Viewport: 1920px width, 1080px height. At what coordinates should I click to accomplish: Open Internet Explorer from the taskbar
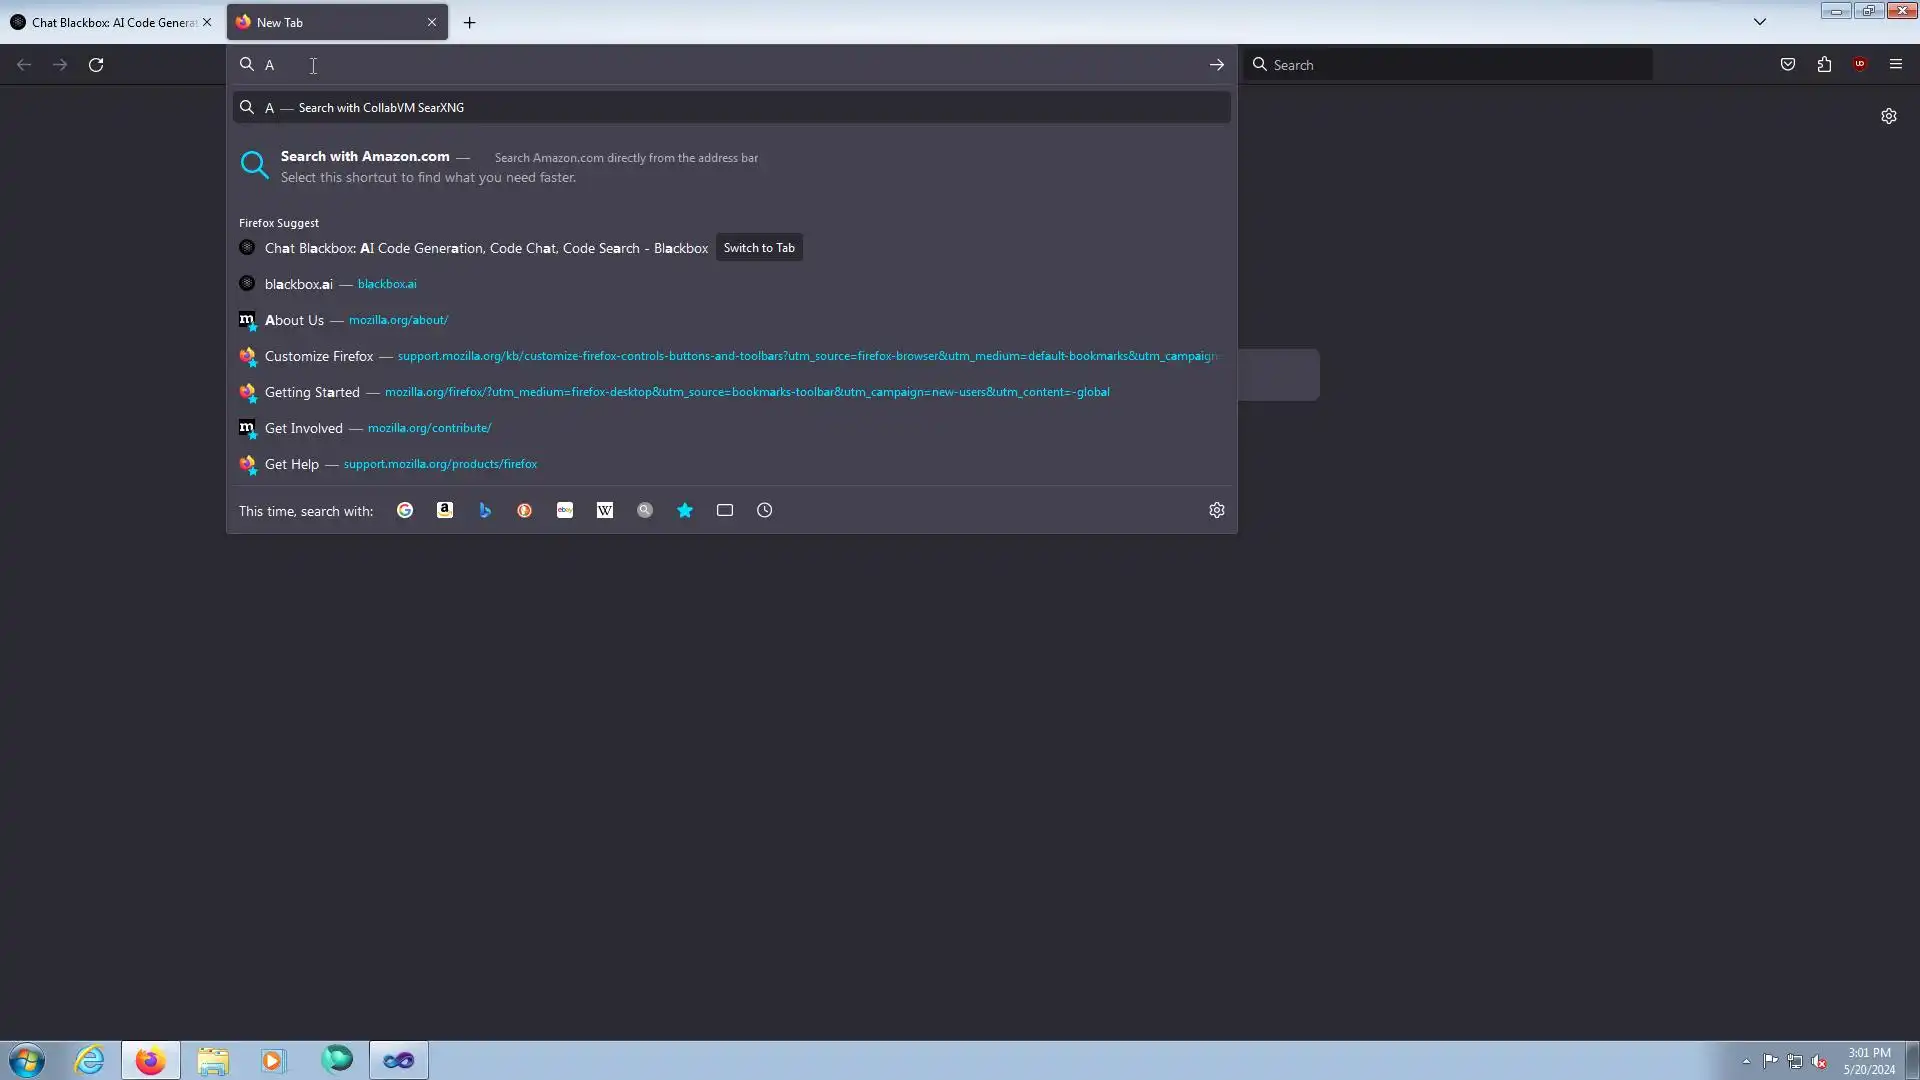(x=90, y=1060)
